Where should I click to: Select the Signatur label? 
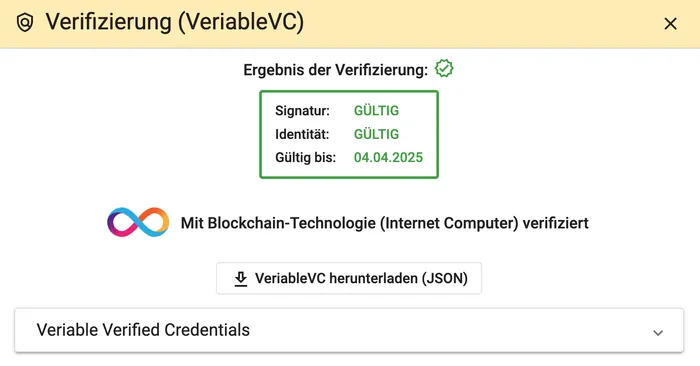pyautogui.click(x=302, y=111)
